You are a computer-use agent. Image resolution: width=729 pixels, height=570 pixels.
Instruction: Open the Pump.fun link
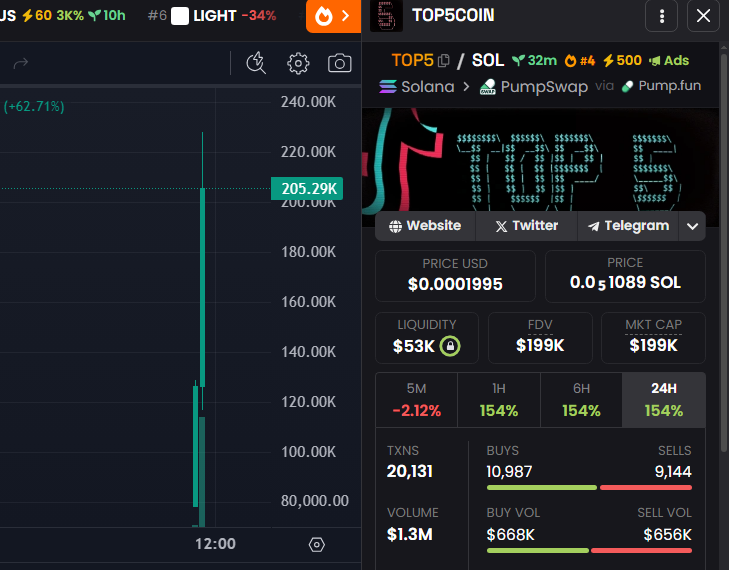pyautogui.click(x=661, y=86)
